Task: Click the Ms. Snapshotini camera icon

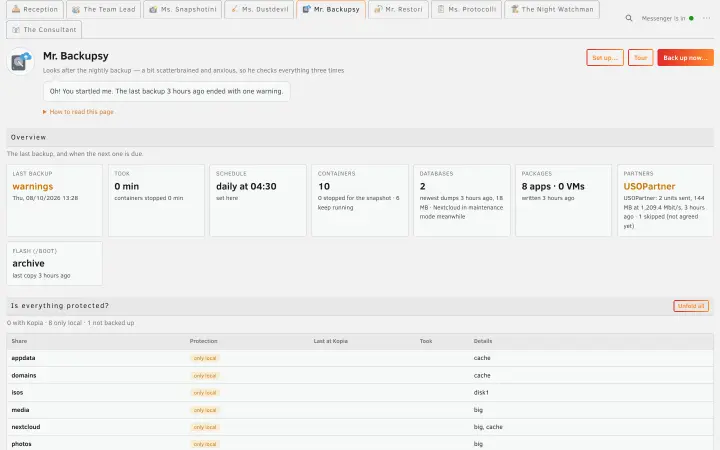Action: tap(153, 9)
